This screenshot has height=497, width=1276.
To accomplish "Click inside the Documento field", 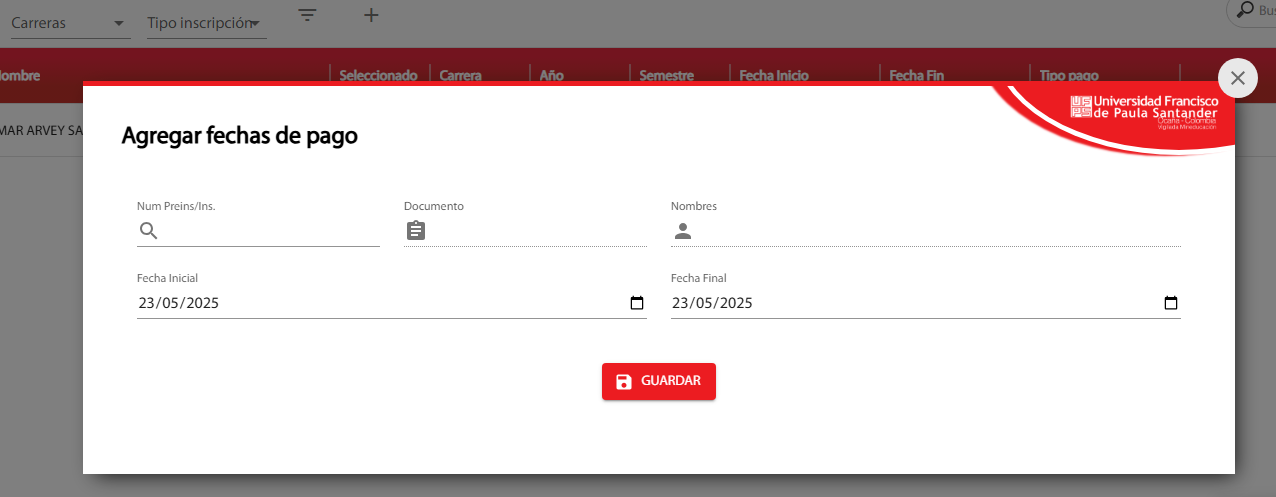I will coord(537,231).
